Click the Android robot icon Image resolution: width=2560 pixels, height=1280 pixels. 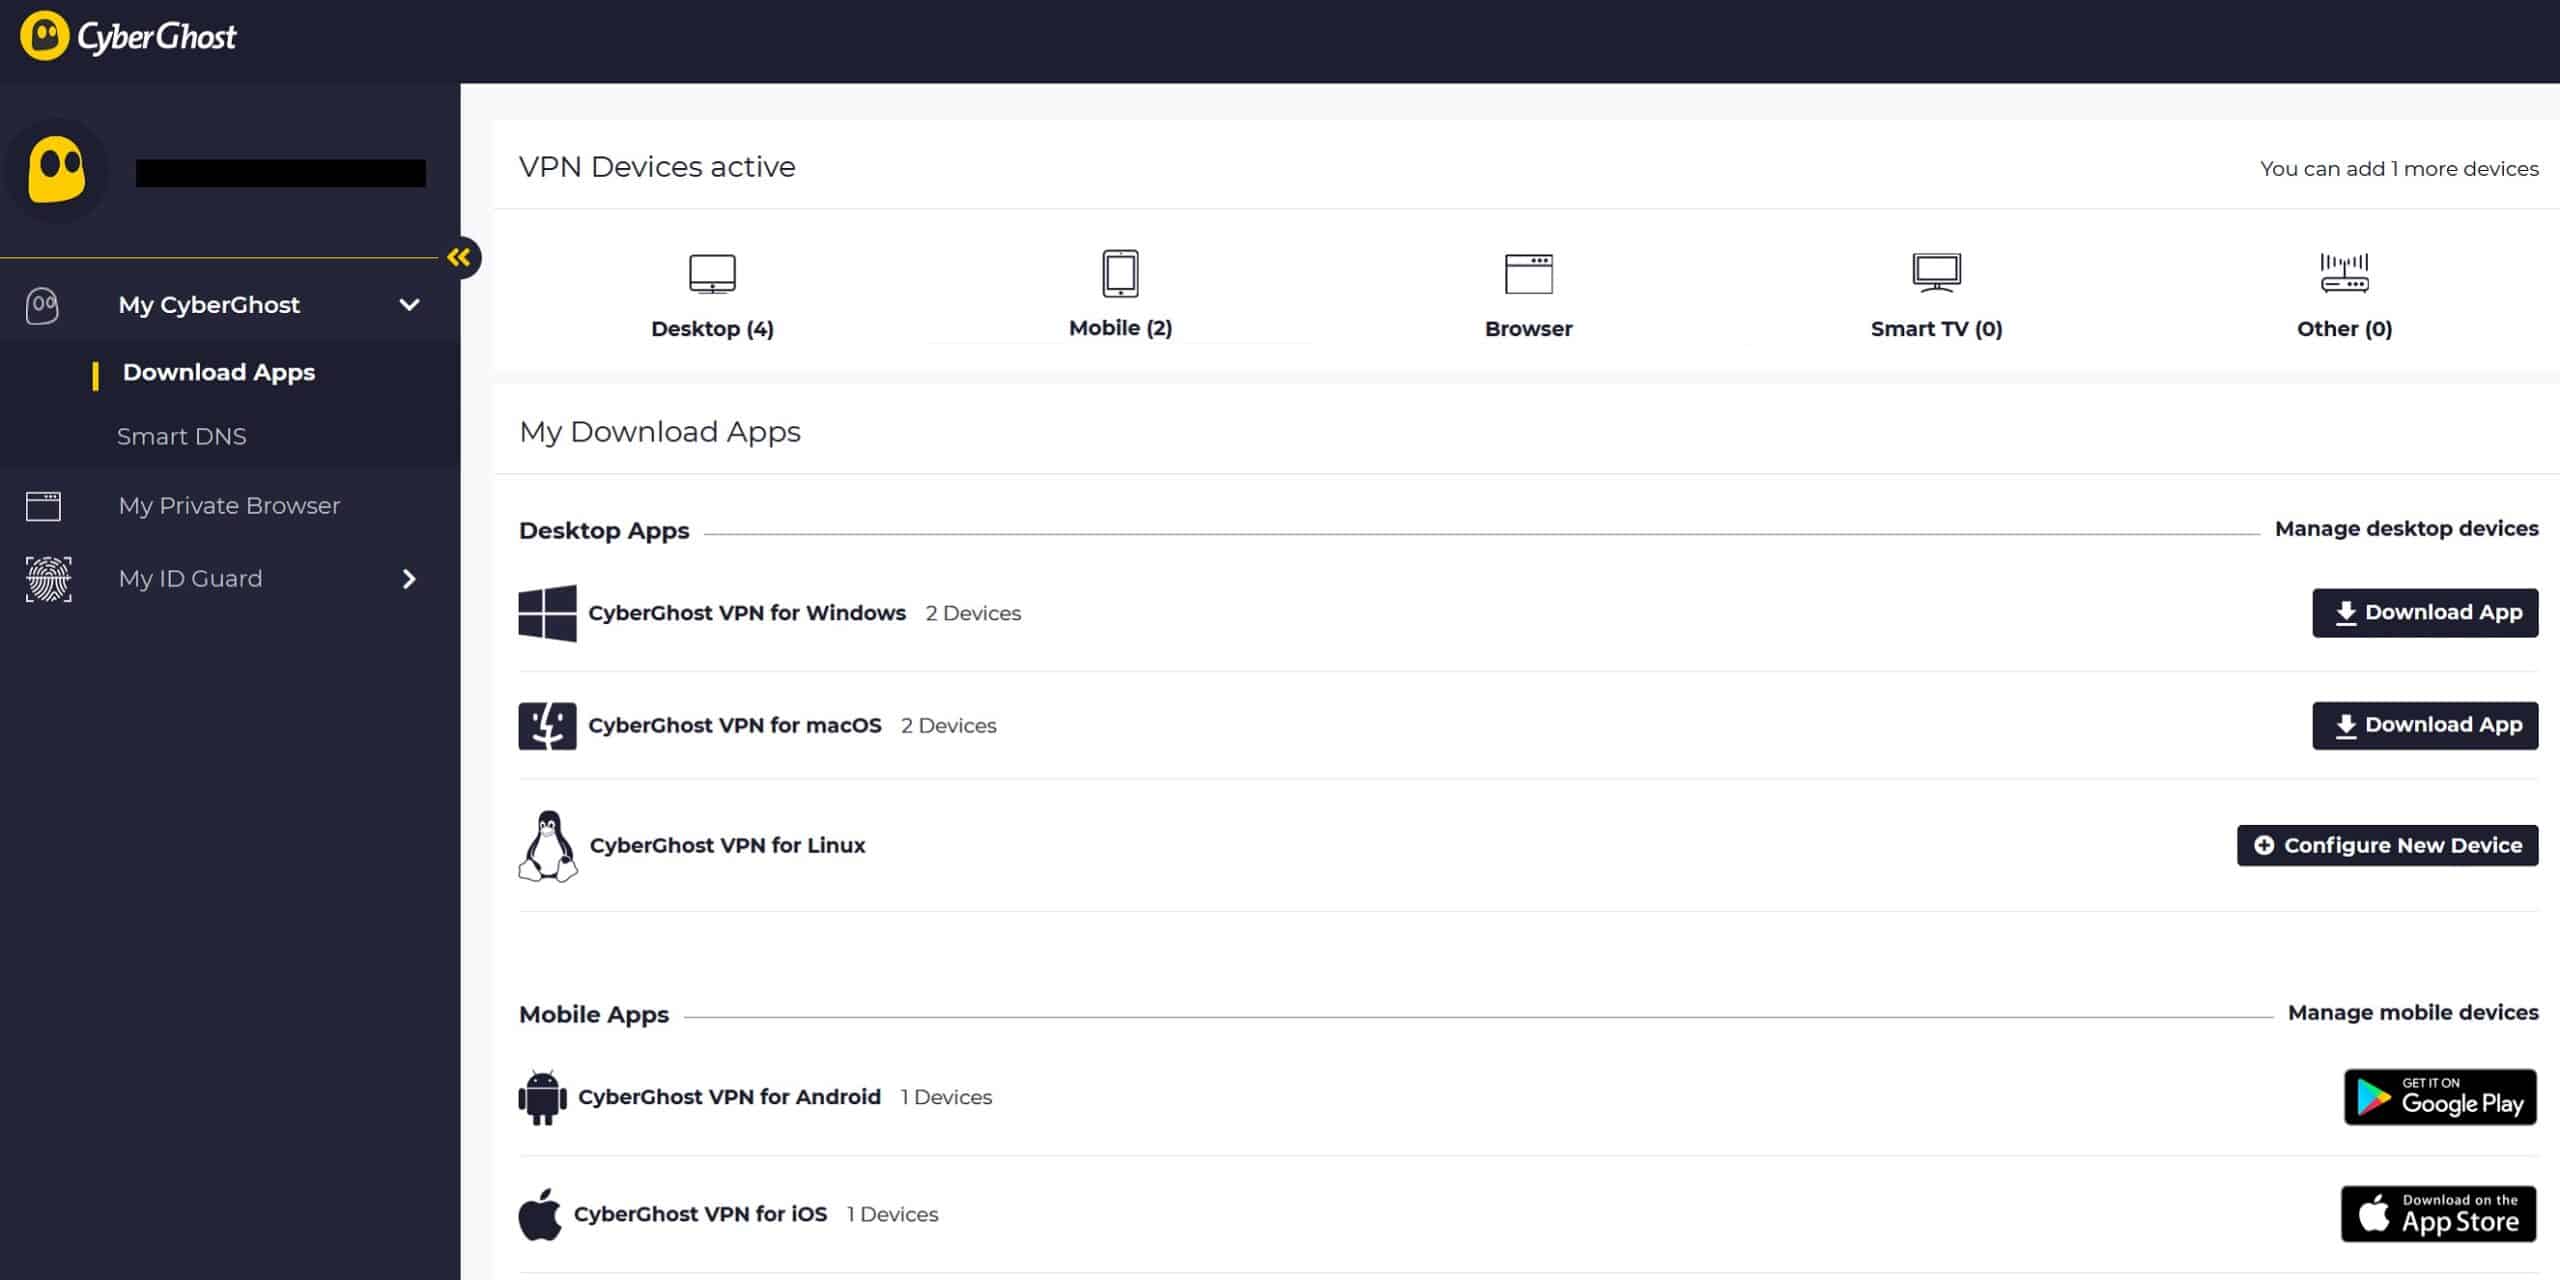542,1098
